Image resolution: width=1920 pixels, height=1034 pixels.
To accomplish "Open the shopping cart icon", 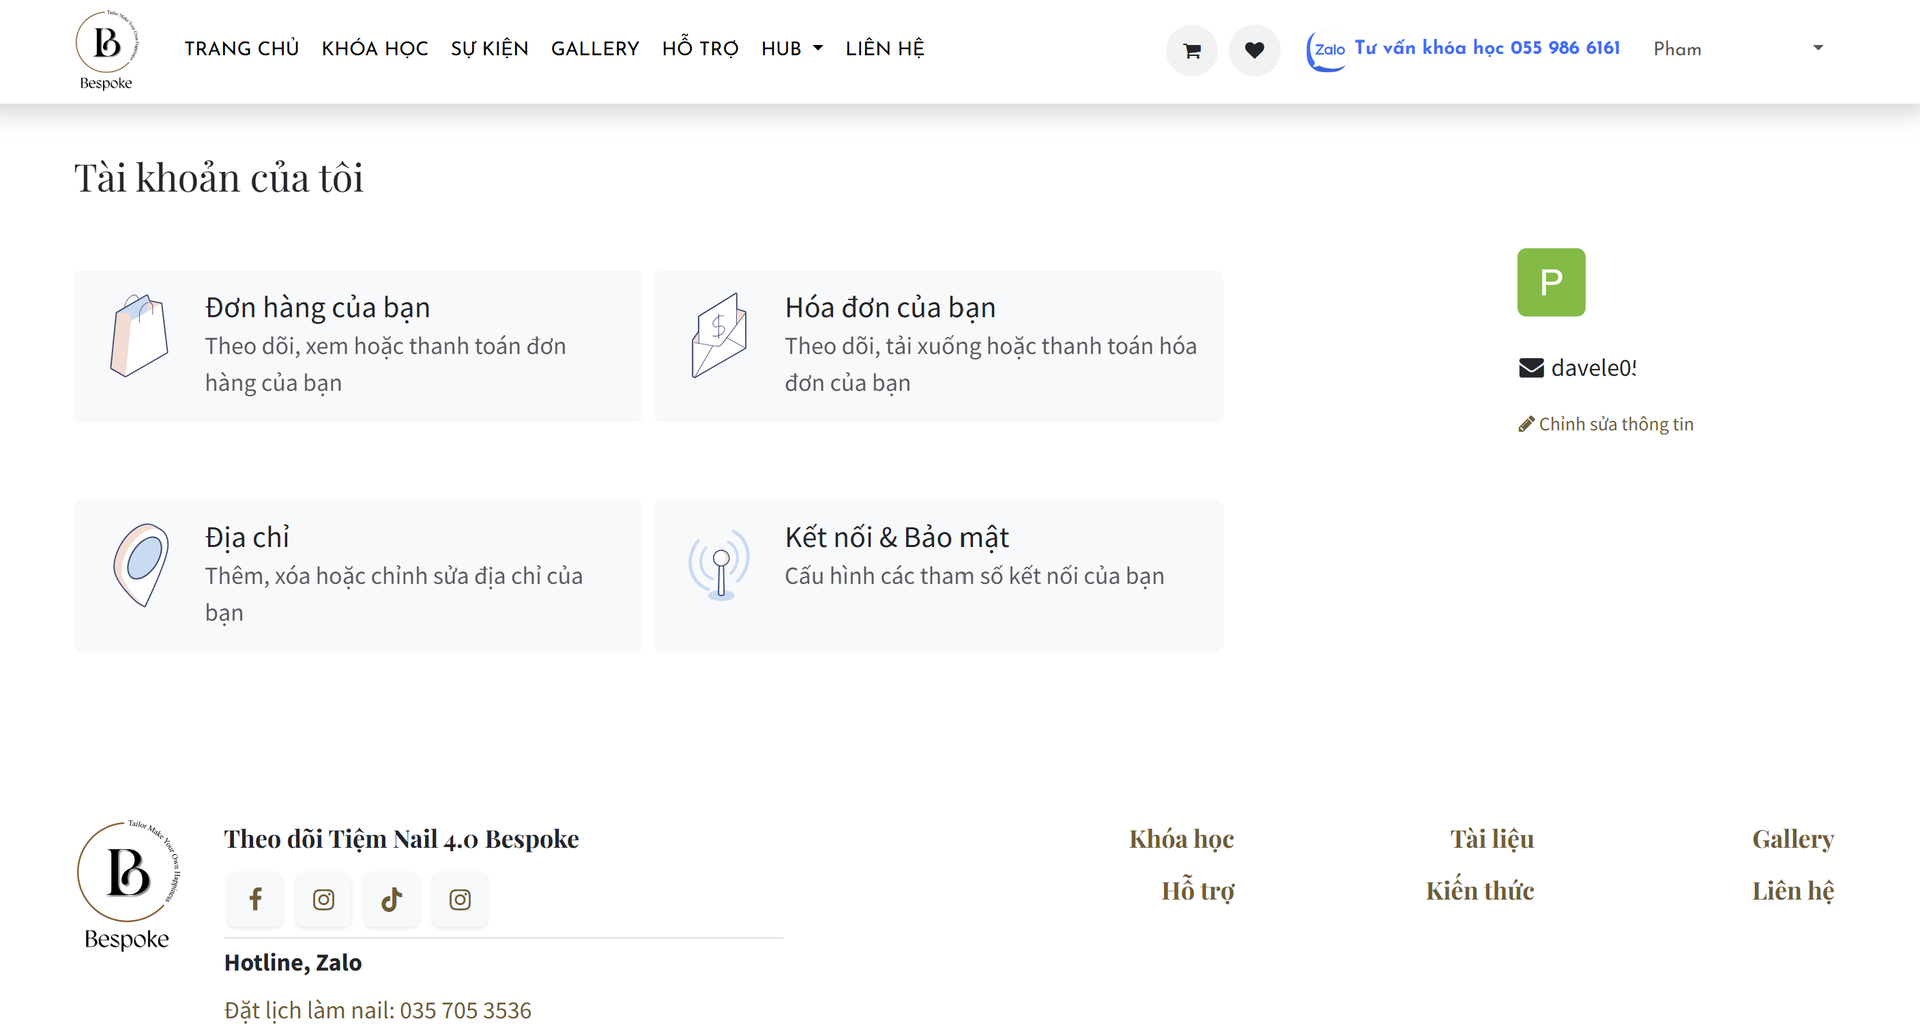I will click(x=1191, y=50).
